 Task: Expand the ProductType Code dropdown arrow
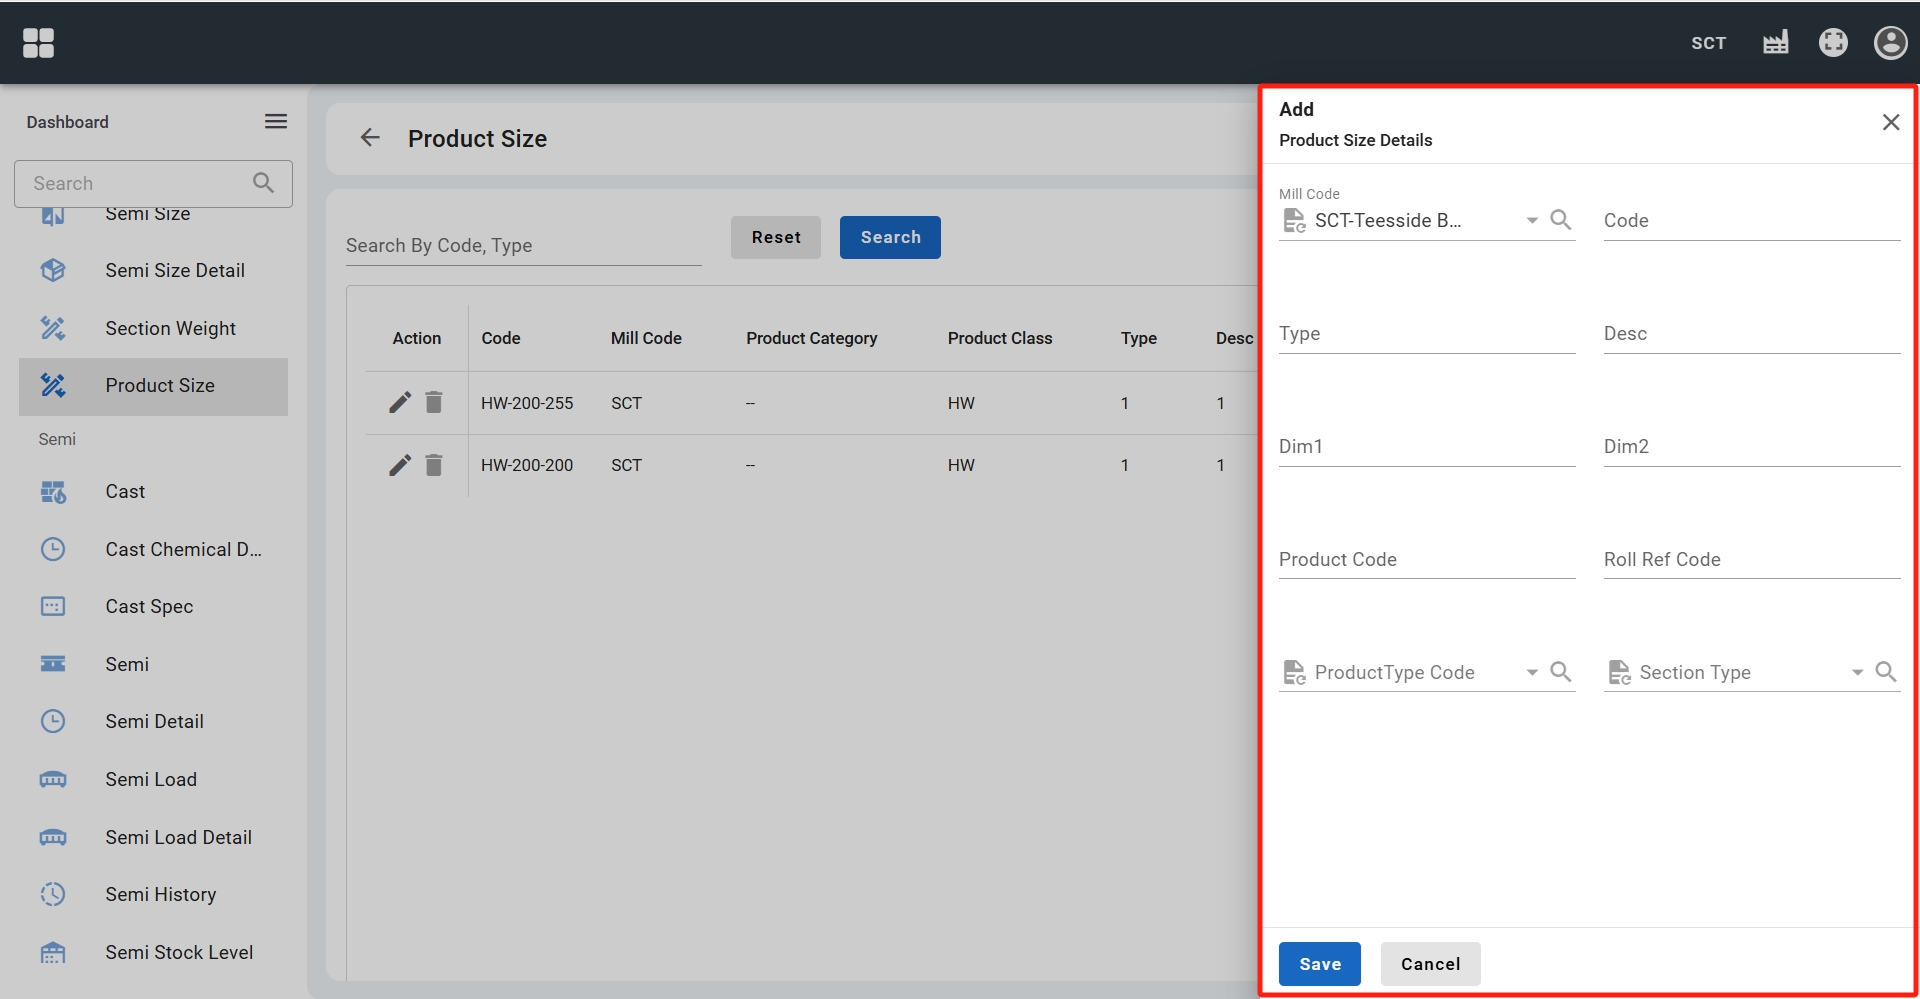pos(1531,673)
